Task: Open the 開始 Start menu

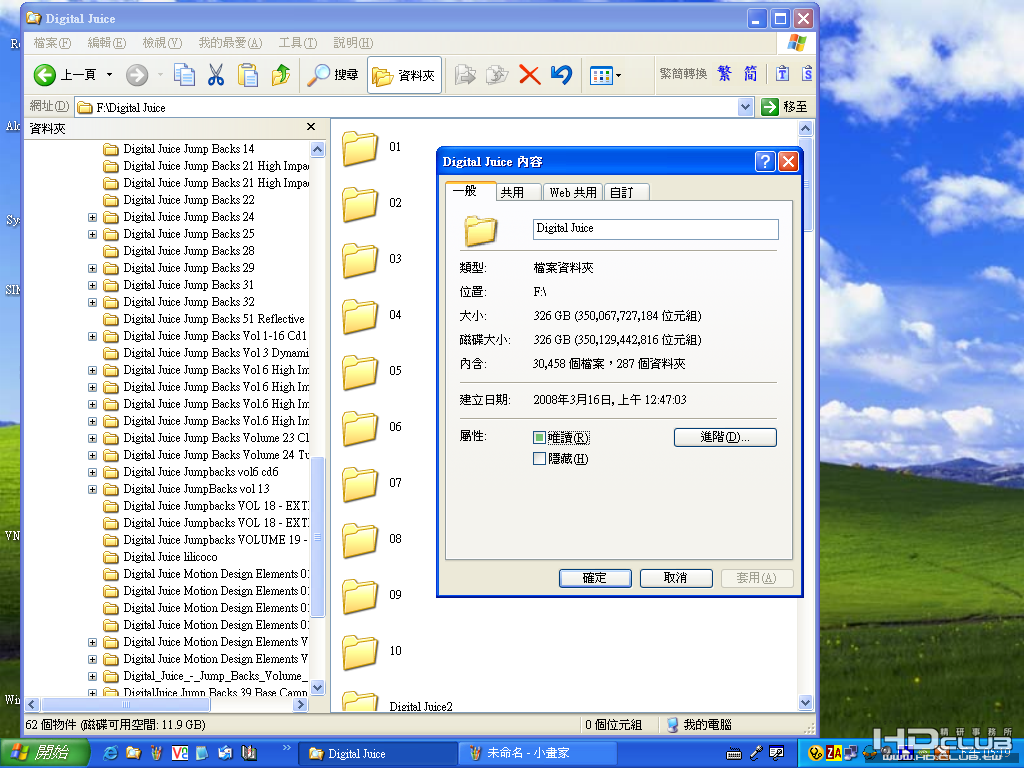Action: pyautogui.click(x=44, y=753)
